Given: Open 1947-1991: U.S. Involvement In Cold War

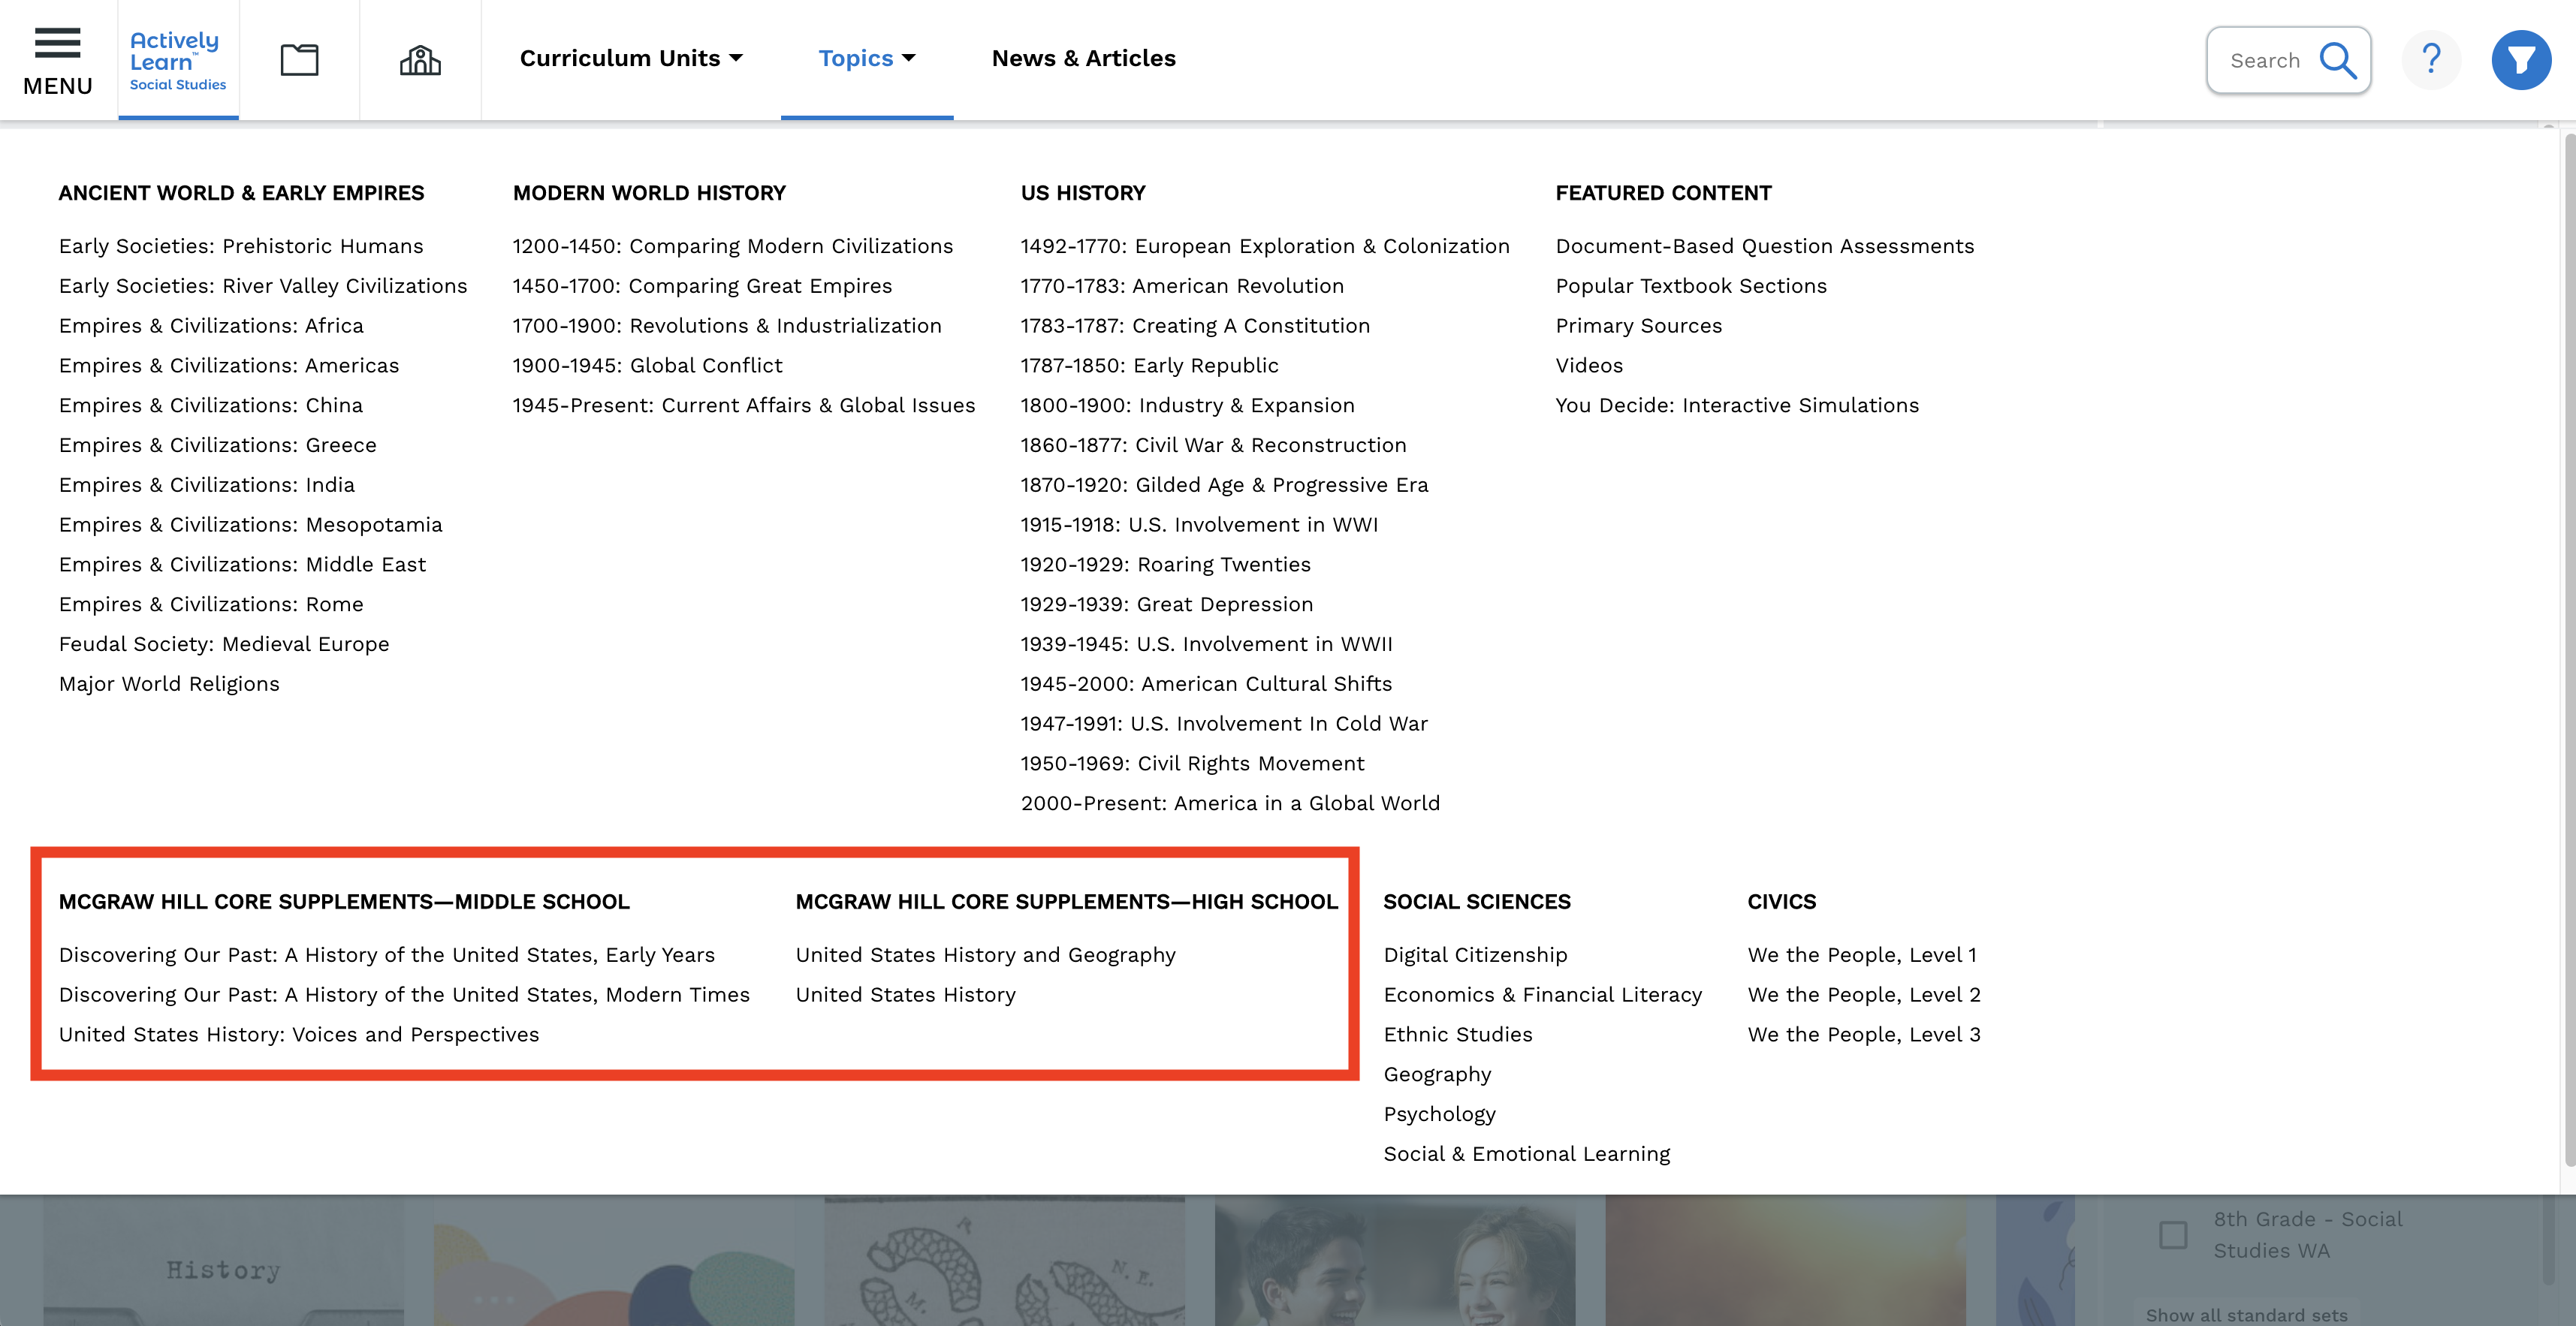Looking at the screenshot, I should coord(1224,724).
